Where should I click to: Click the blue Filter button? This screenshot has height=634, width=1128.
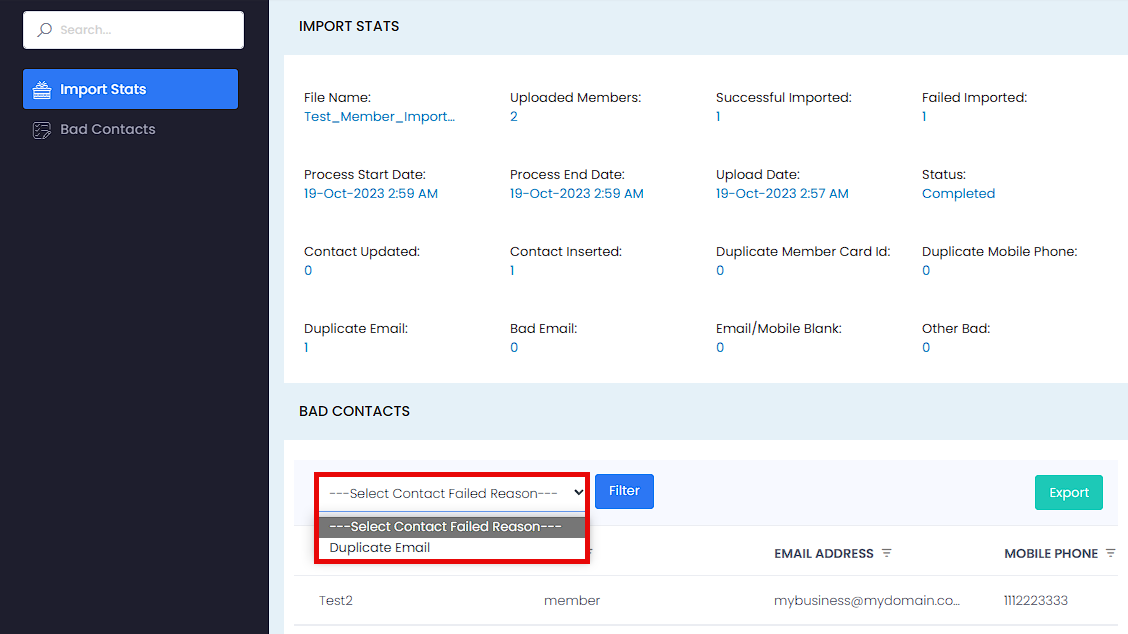pos(624,491)
